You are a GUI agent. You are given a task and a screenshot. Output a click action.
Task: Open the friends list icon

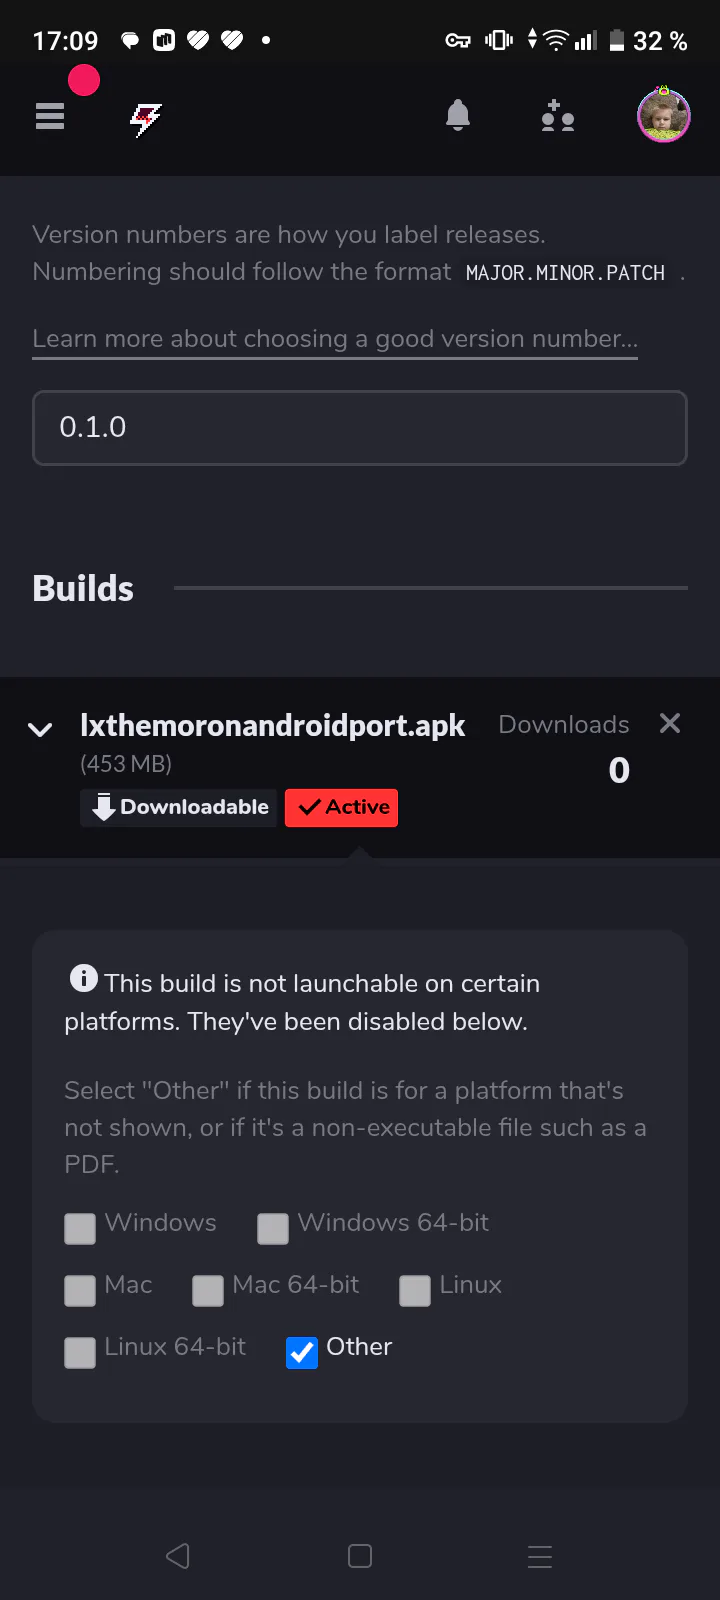point(557,116)
